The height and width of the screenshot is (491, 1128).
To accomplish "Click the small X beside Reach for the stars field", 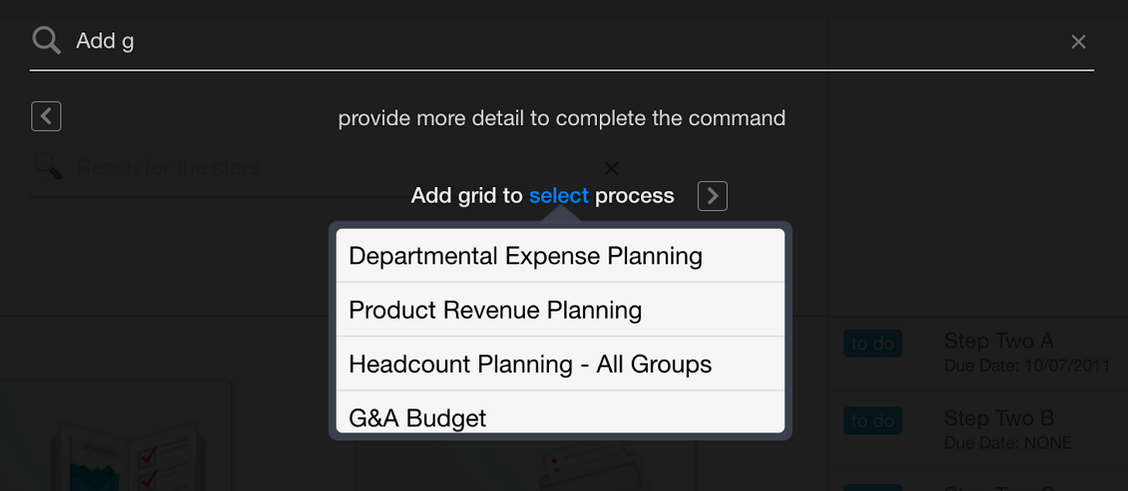I will [x=611, y=168].
